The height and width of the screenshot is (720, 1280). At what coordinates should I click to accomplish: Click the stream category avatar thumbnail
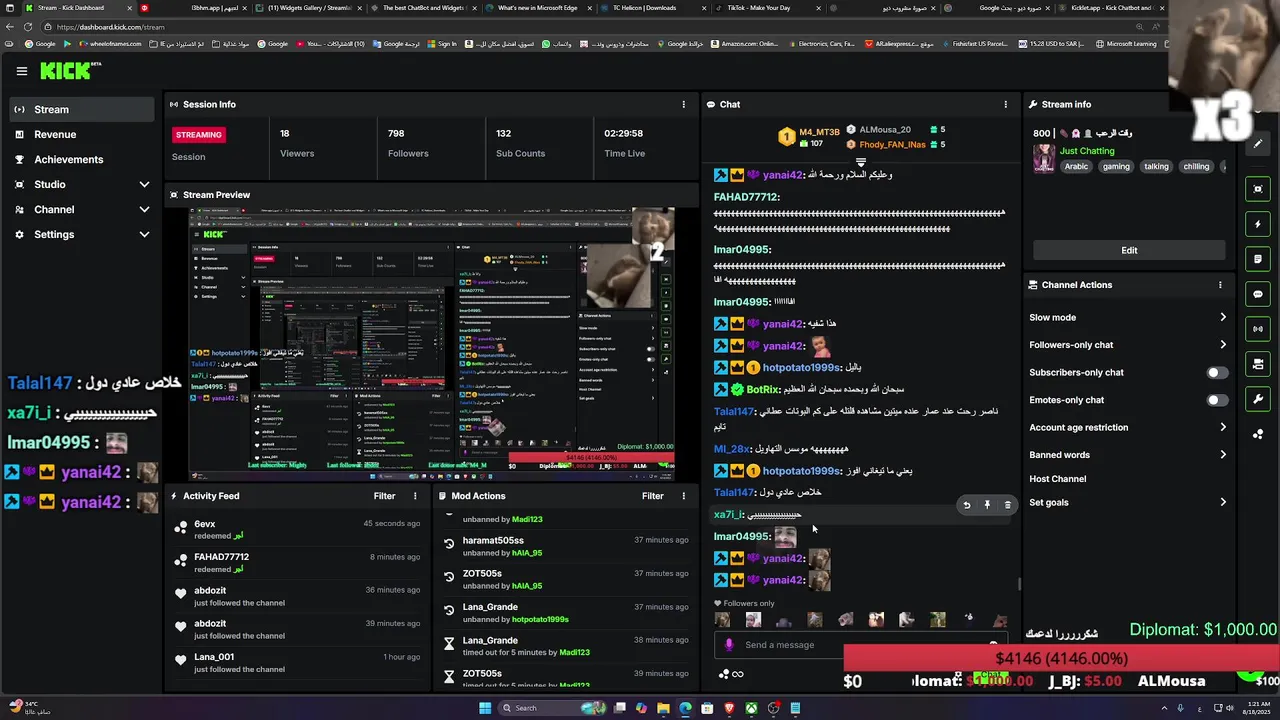[1044, 158]
